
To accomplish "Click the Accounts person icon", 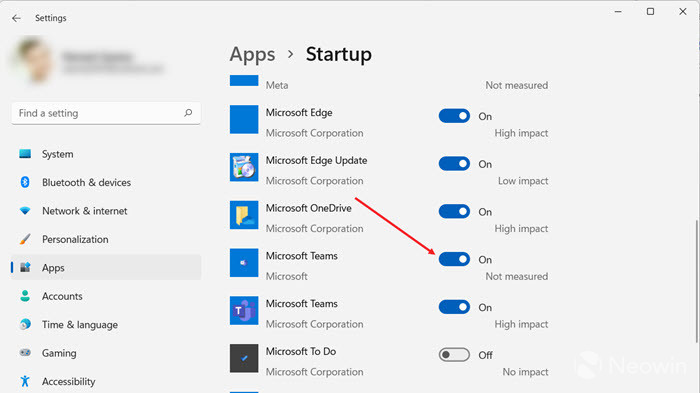I will pos(25,296).
